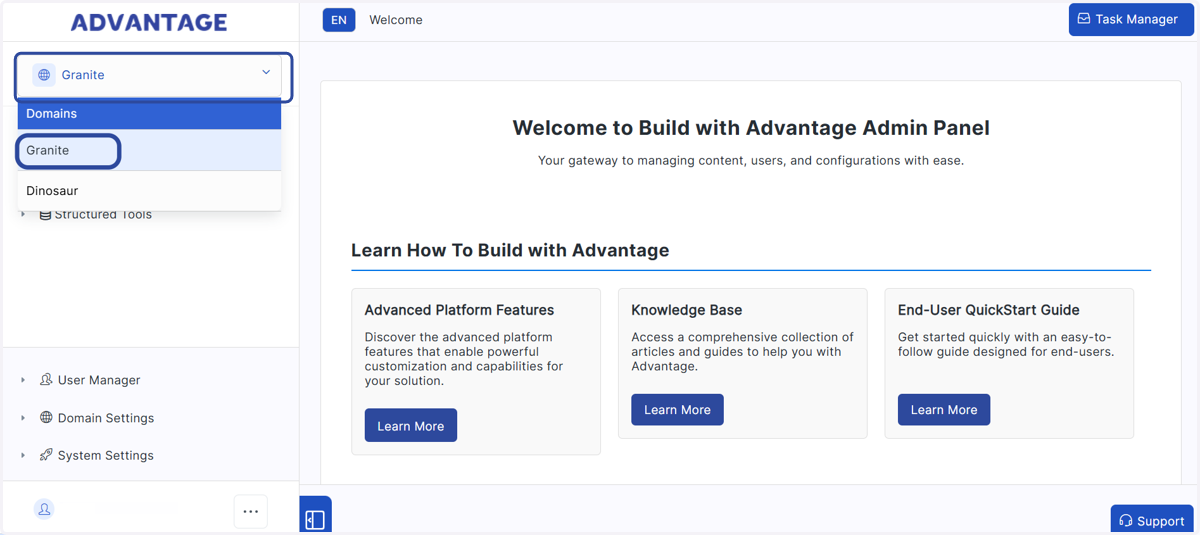1200x535 pixels.
Task: Click the Structured Tools database icon
Action: tap(45, 214)
